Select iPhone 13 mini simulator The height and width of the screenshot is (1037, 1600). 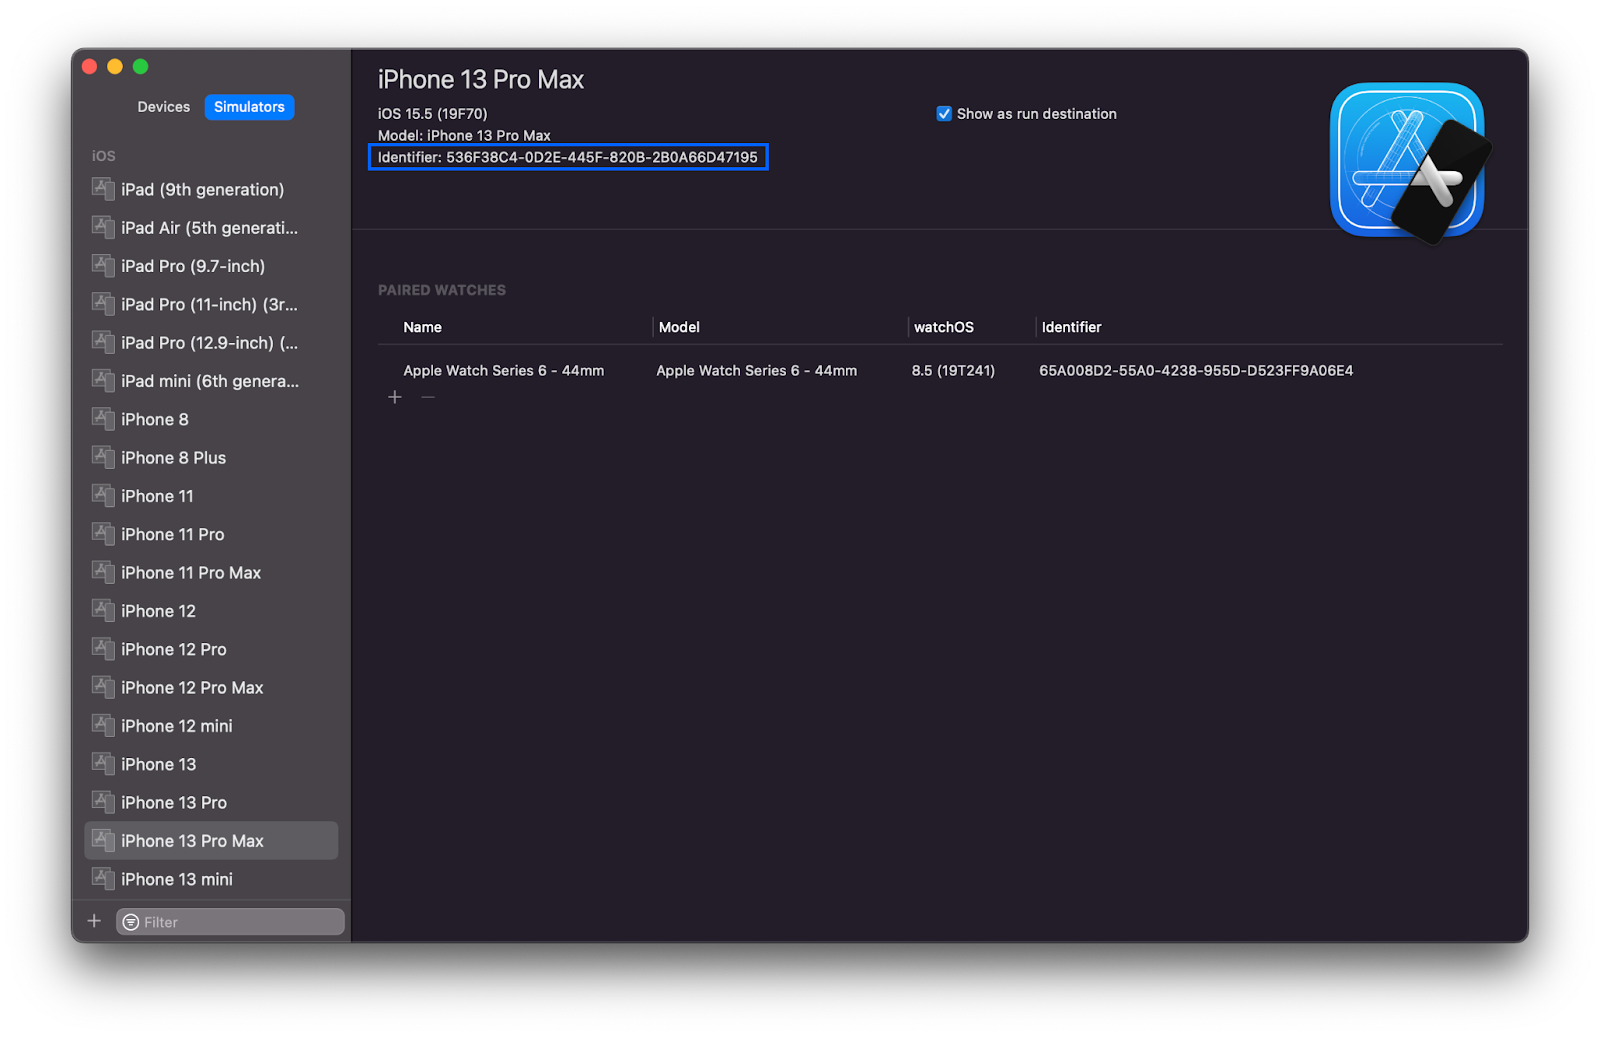tap(211, 879)
